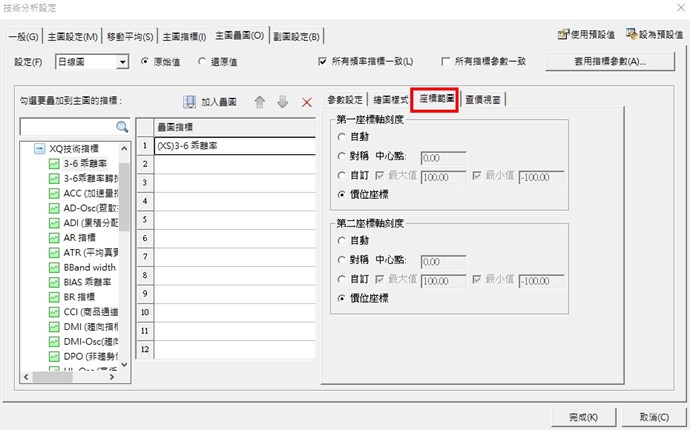
Task: Open the 繪圖樣式 sub-tab
Action: coord(391,100)
